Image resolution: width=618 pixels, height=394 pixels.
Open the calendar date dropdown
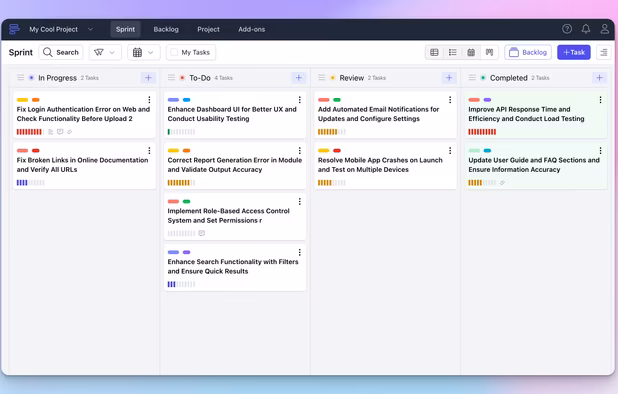coord(143,52)
